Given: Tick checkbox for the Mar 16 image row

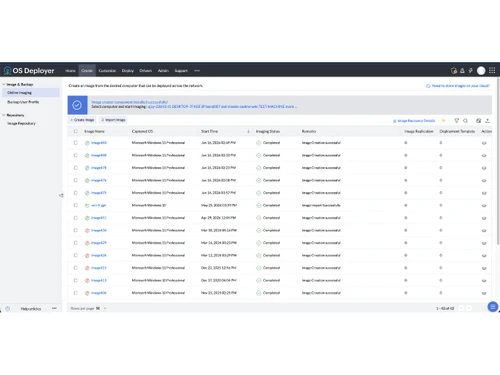Looking at the screenshot, I should 76,243.
